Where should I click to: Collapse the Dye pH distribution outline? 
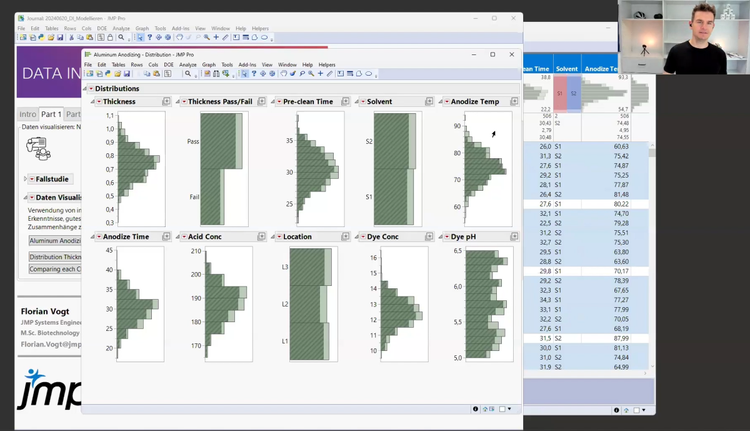(x=439, y=237)
